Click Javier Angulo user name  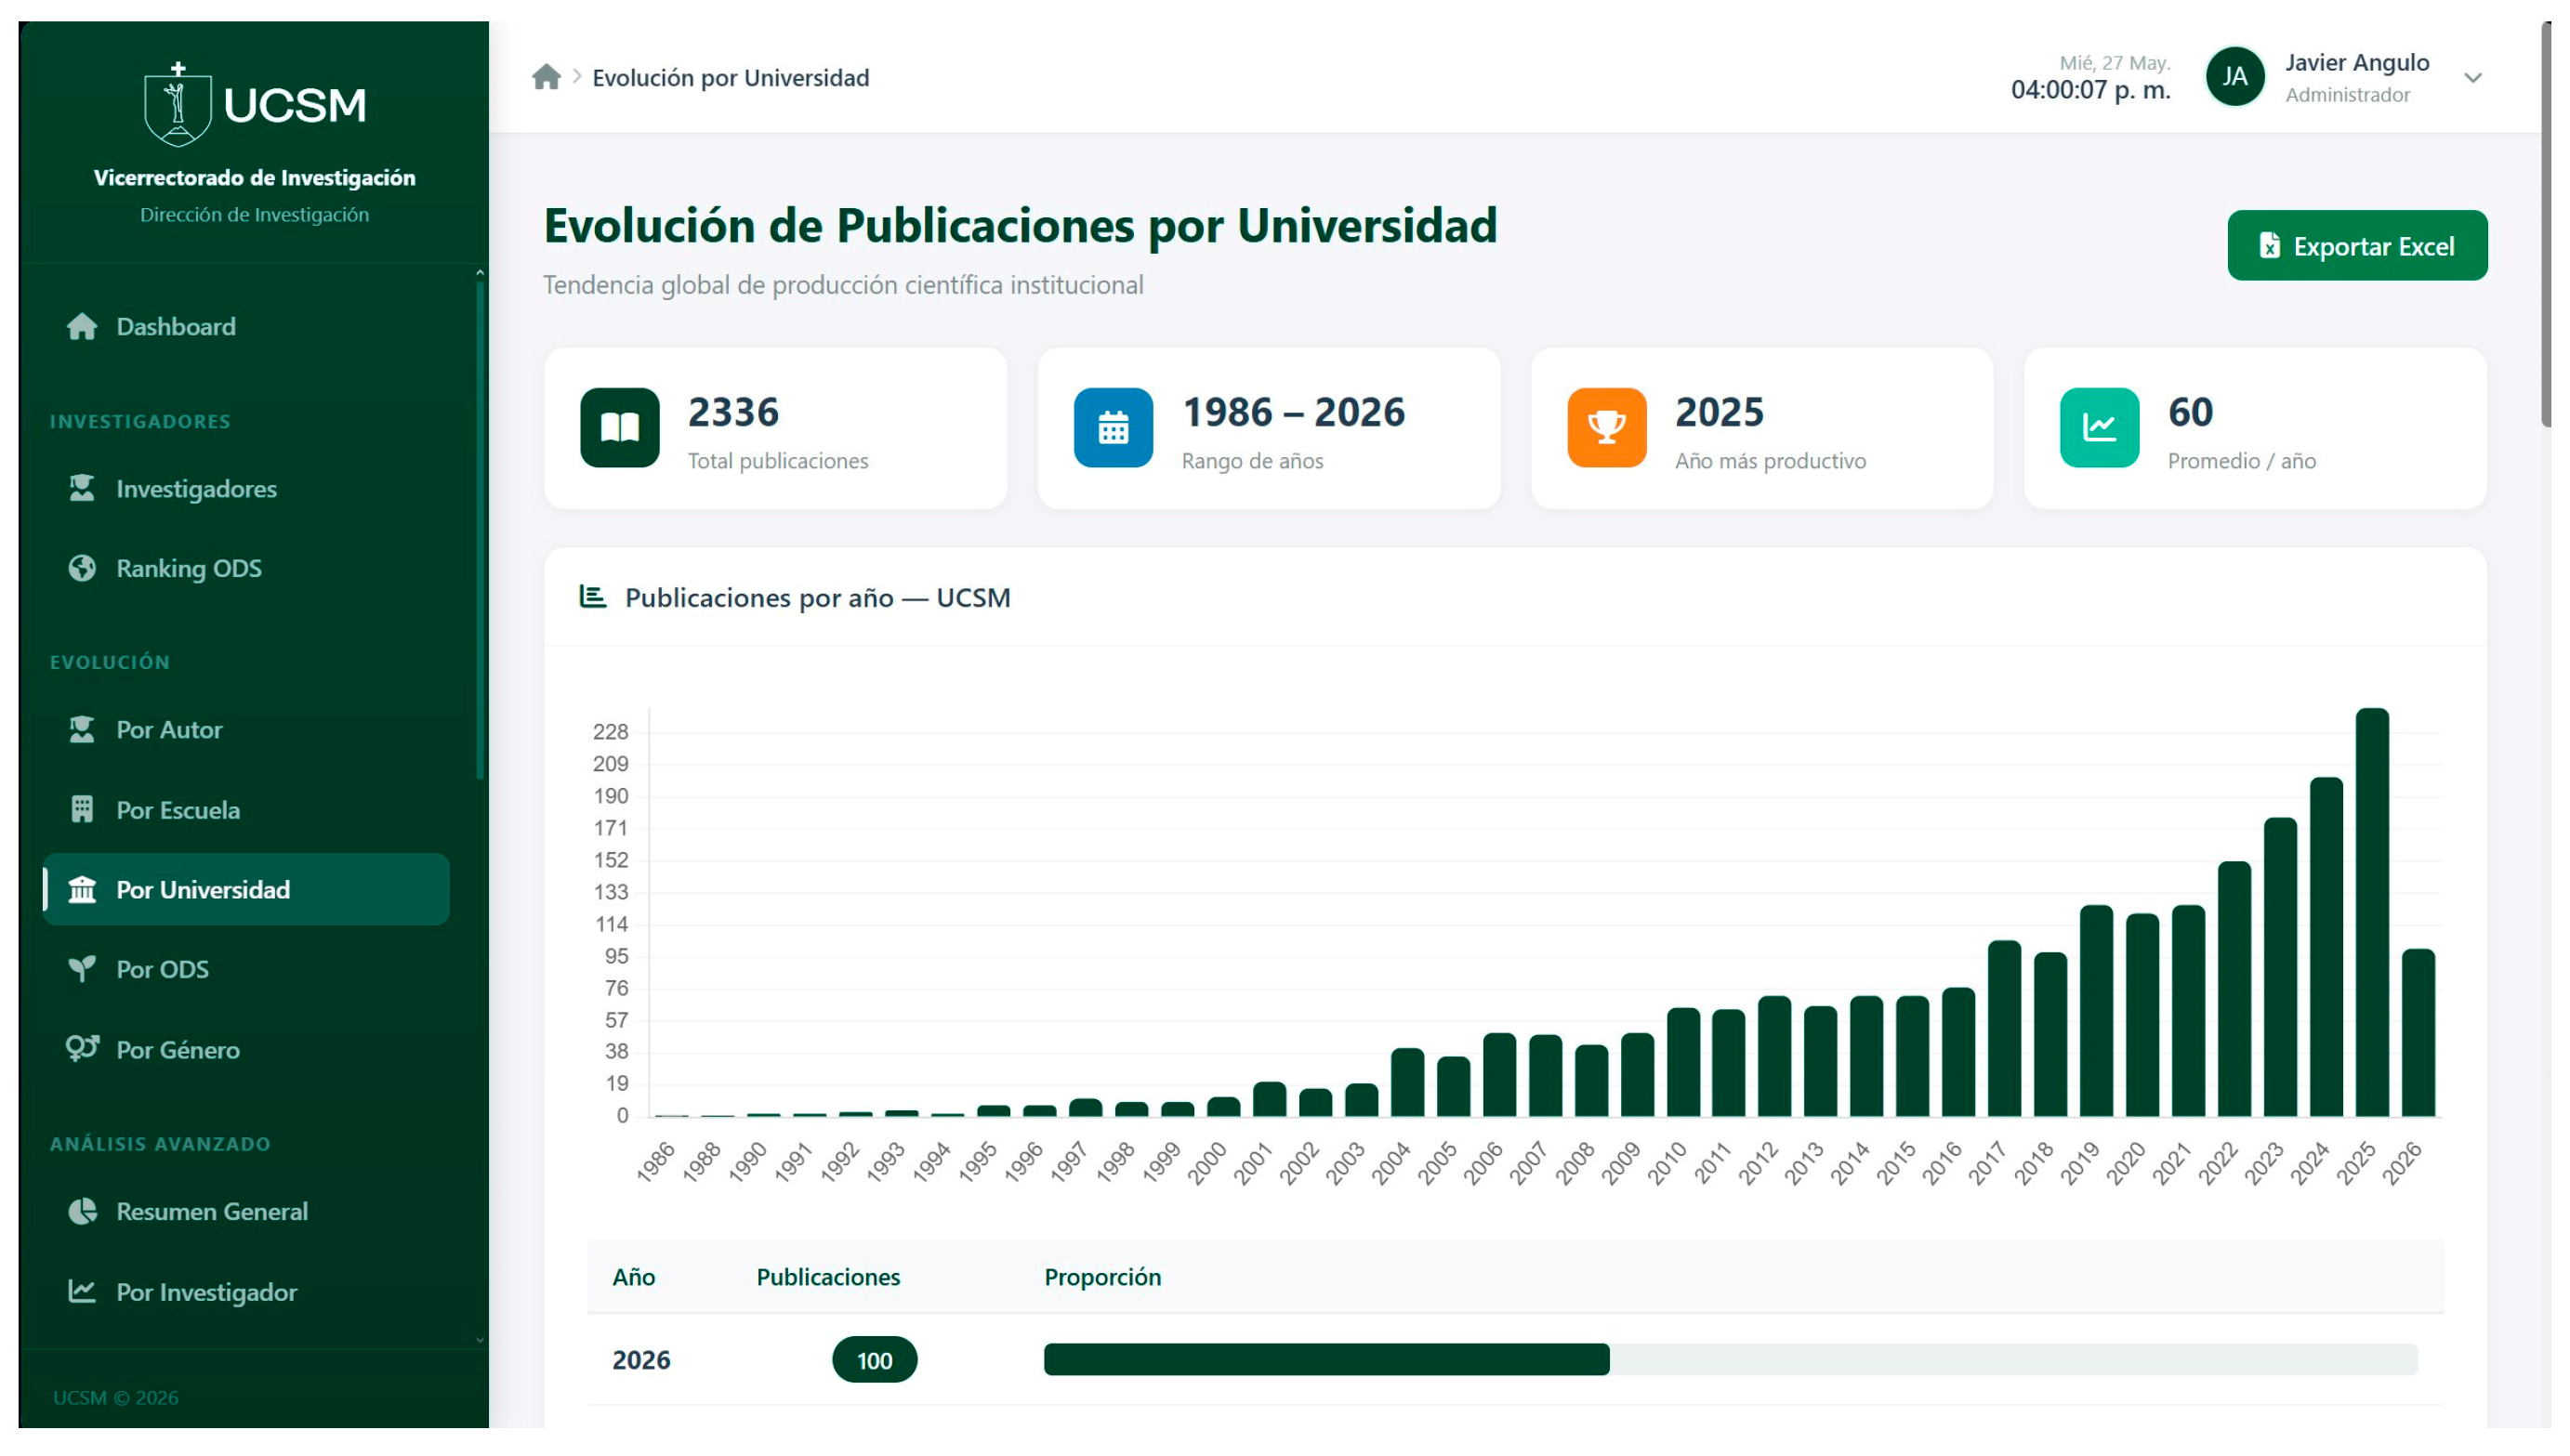point(2357,63)
